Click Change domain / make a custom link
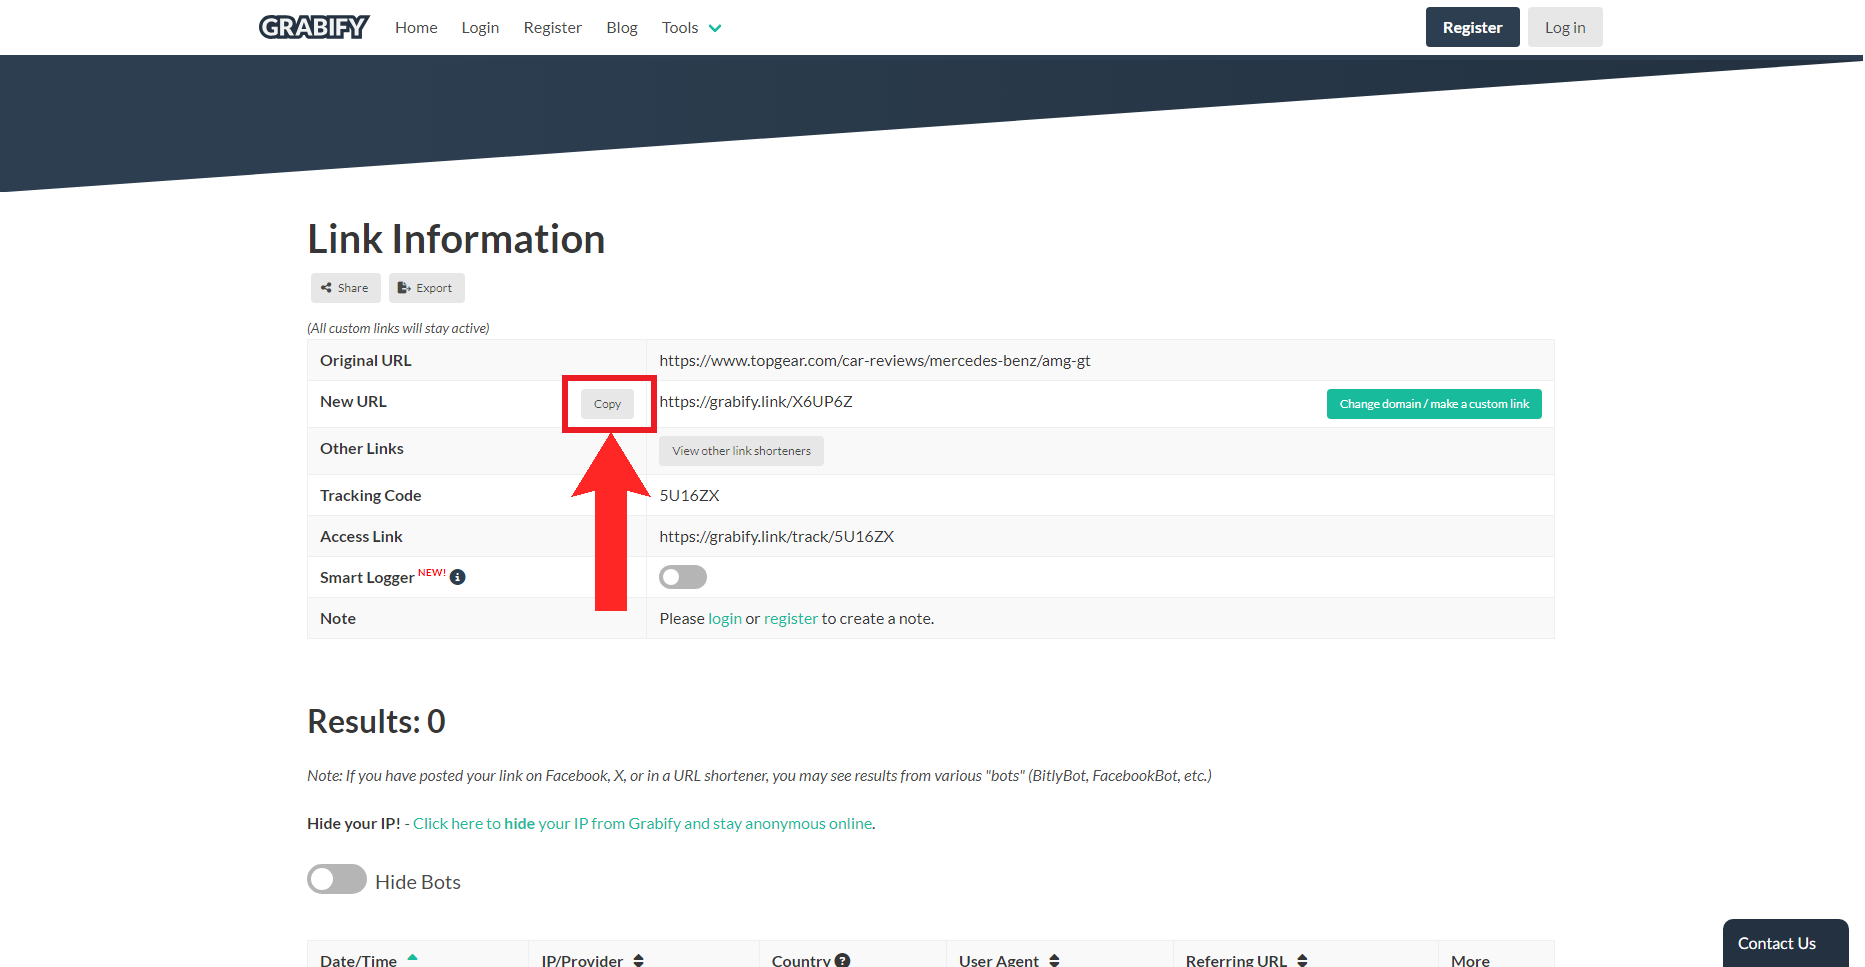 (1434, 404)
